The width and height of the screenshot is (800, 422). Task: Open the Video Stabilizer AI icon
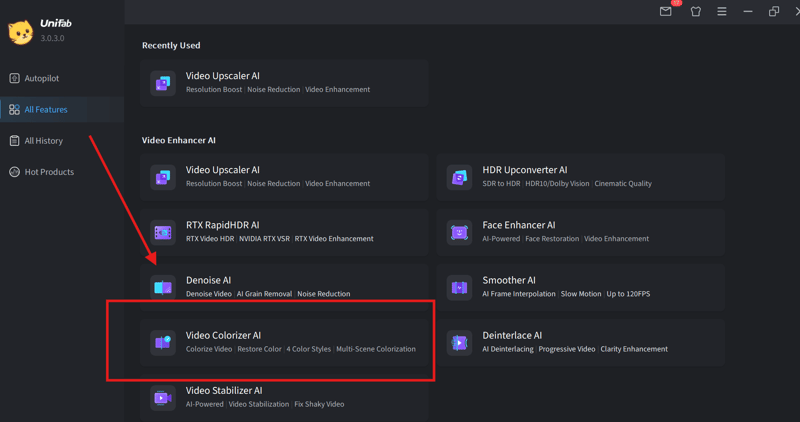tap(162, 397)
